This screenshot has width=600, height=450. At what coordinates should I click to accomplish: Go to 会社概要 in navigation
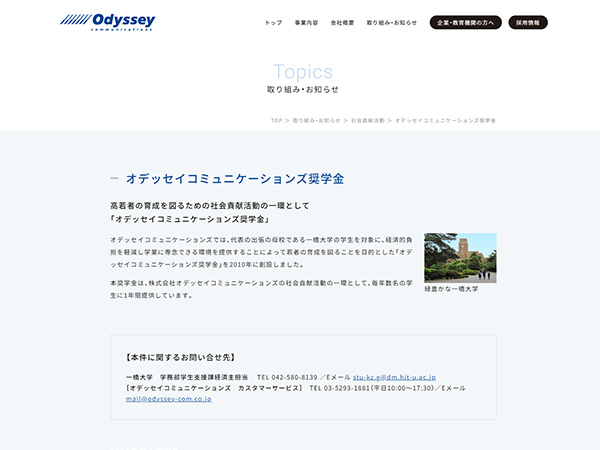[342, 22]
